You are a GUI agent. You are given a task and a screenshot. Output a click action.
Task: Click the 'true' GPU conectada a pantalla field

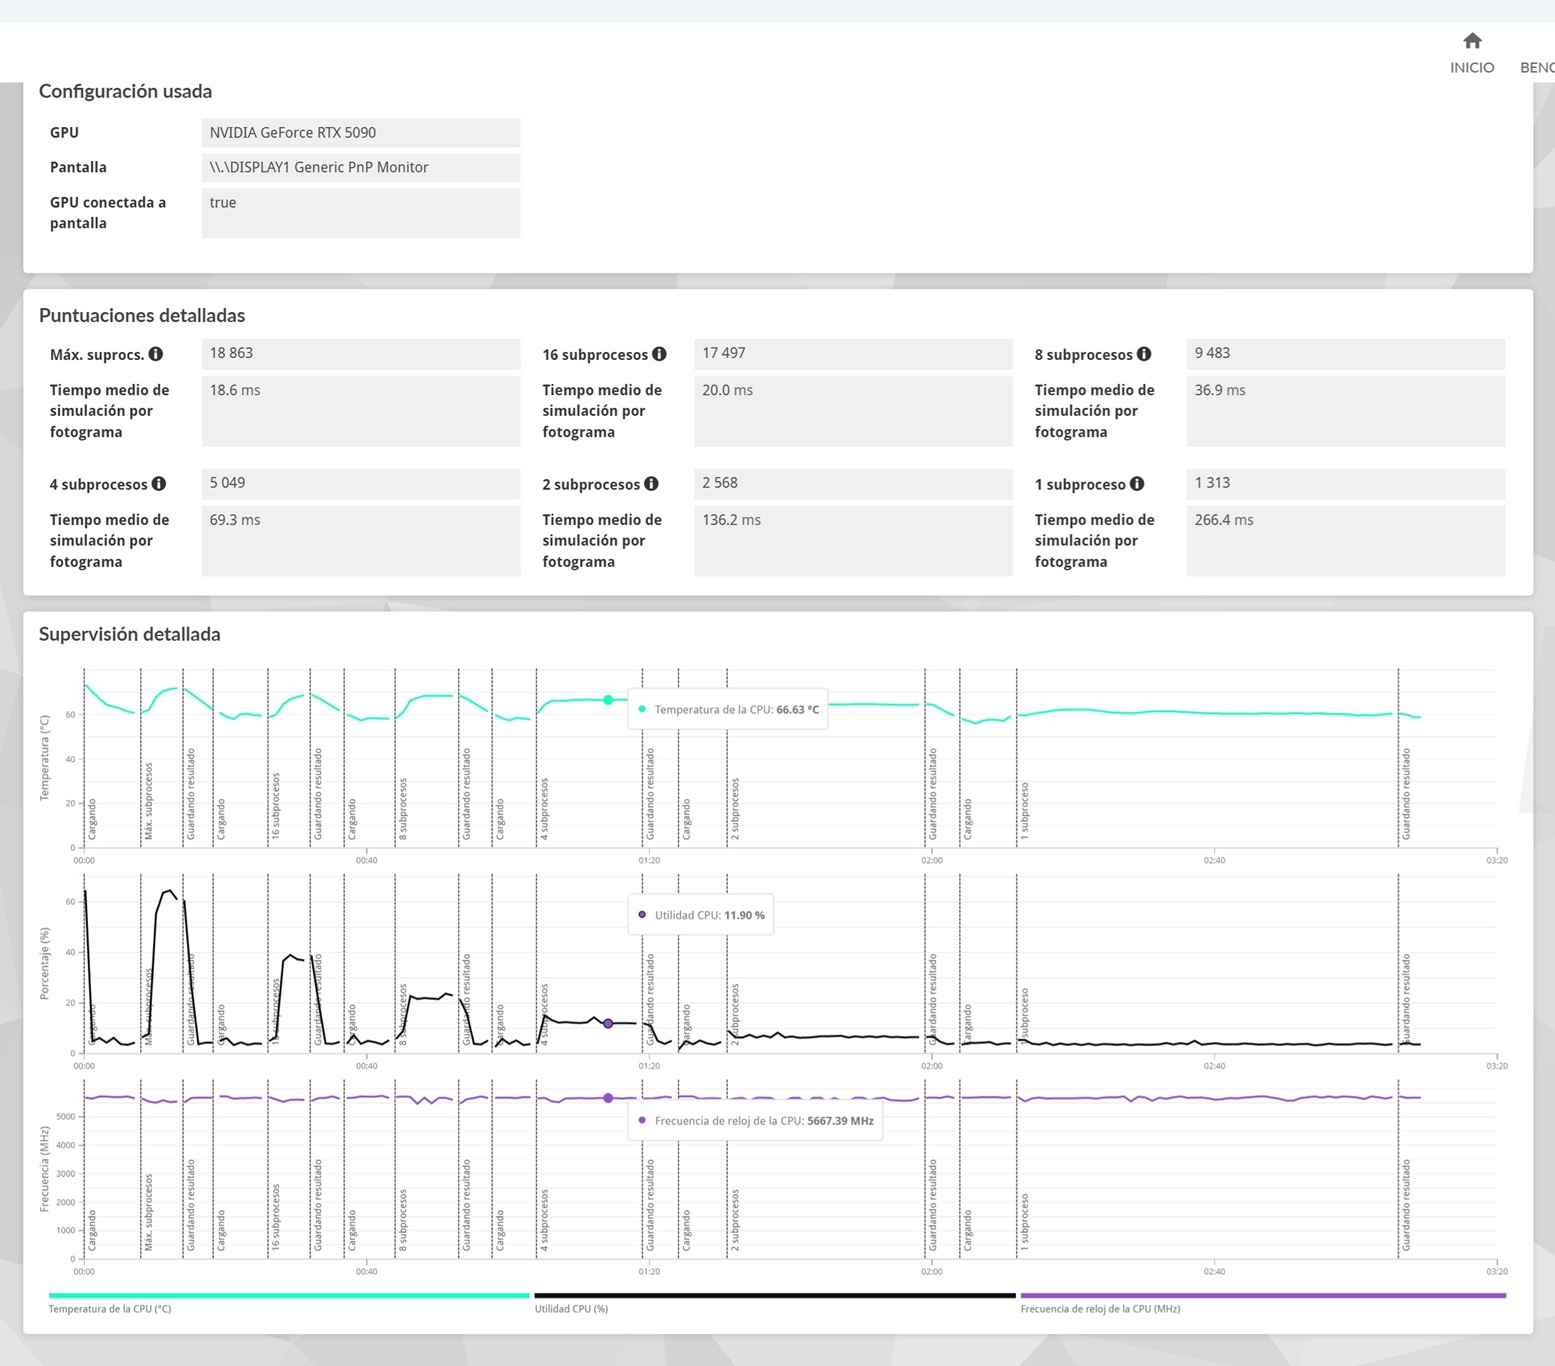(x=360, y=213)
